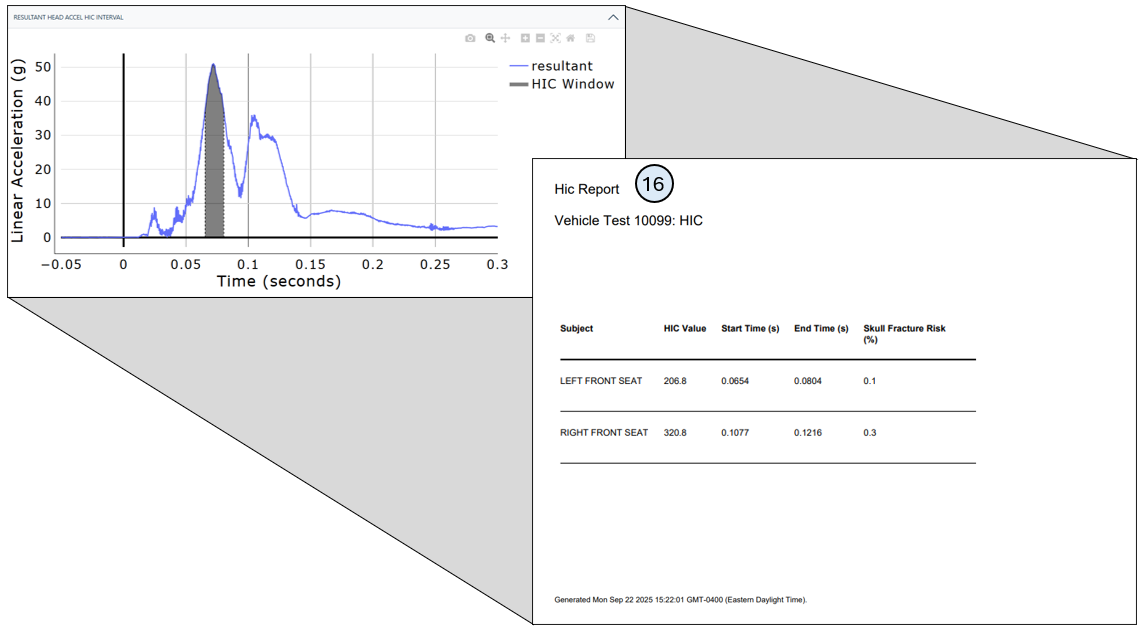Viewport: 1143px width, 633px height.
Task: Select the Vehicle Test 10099: HIC heading
Action: pyautogui.click(x=628, y=220)
